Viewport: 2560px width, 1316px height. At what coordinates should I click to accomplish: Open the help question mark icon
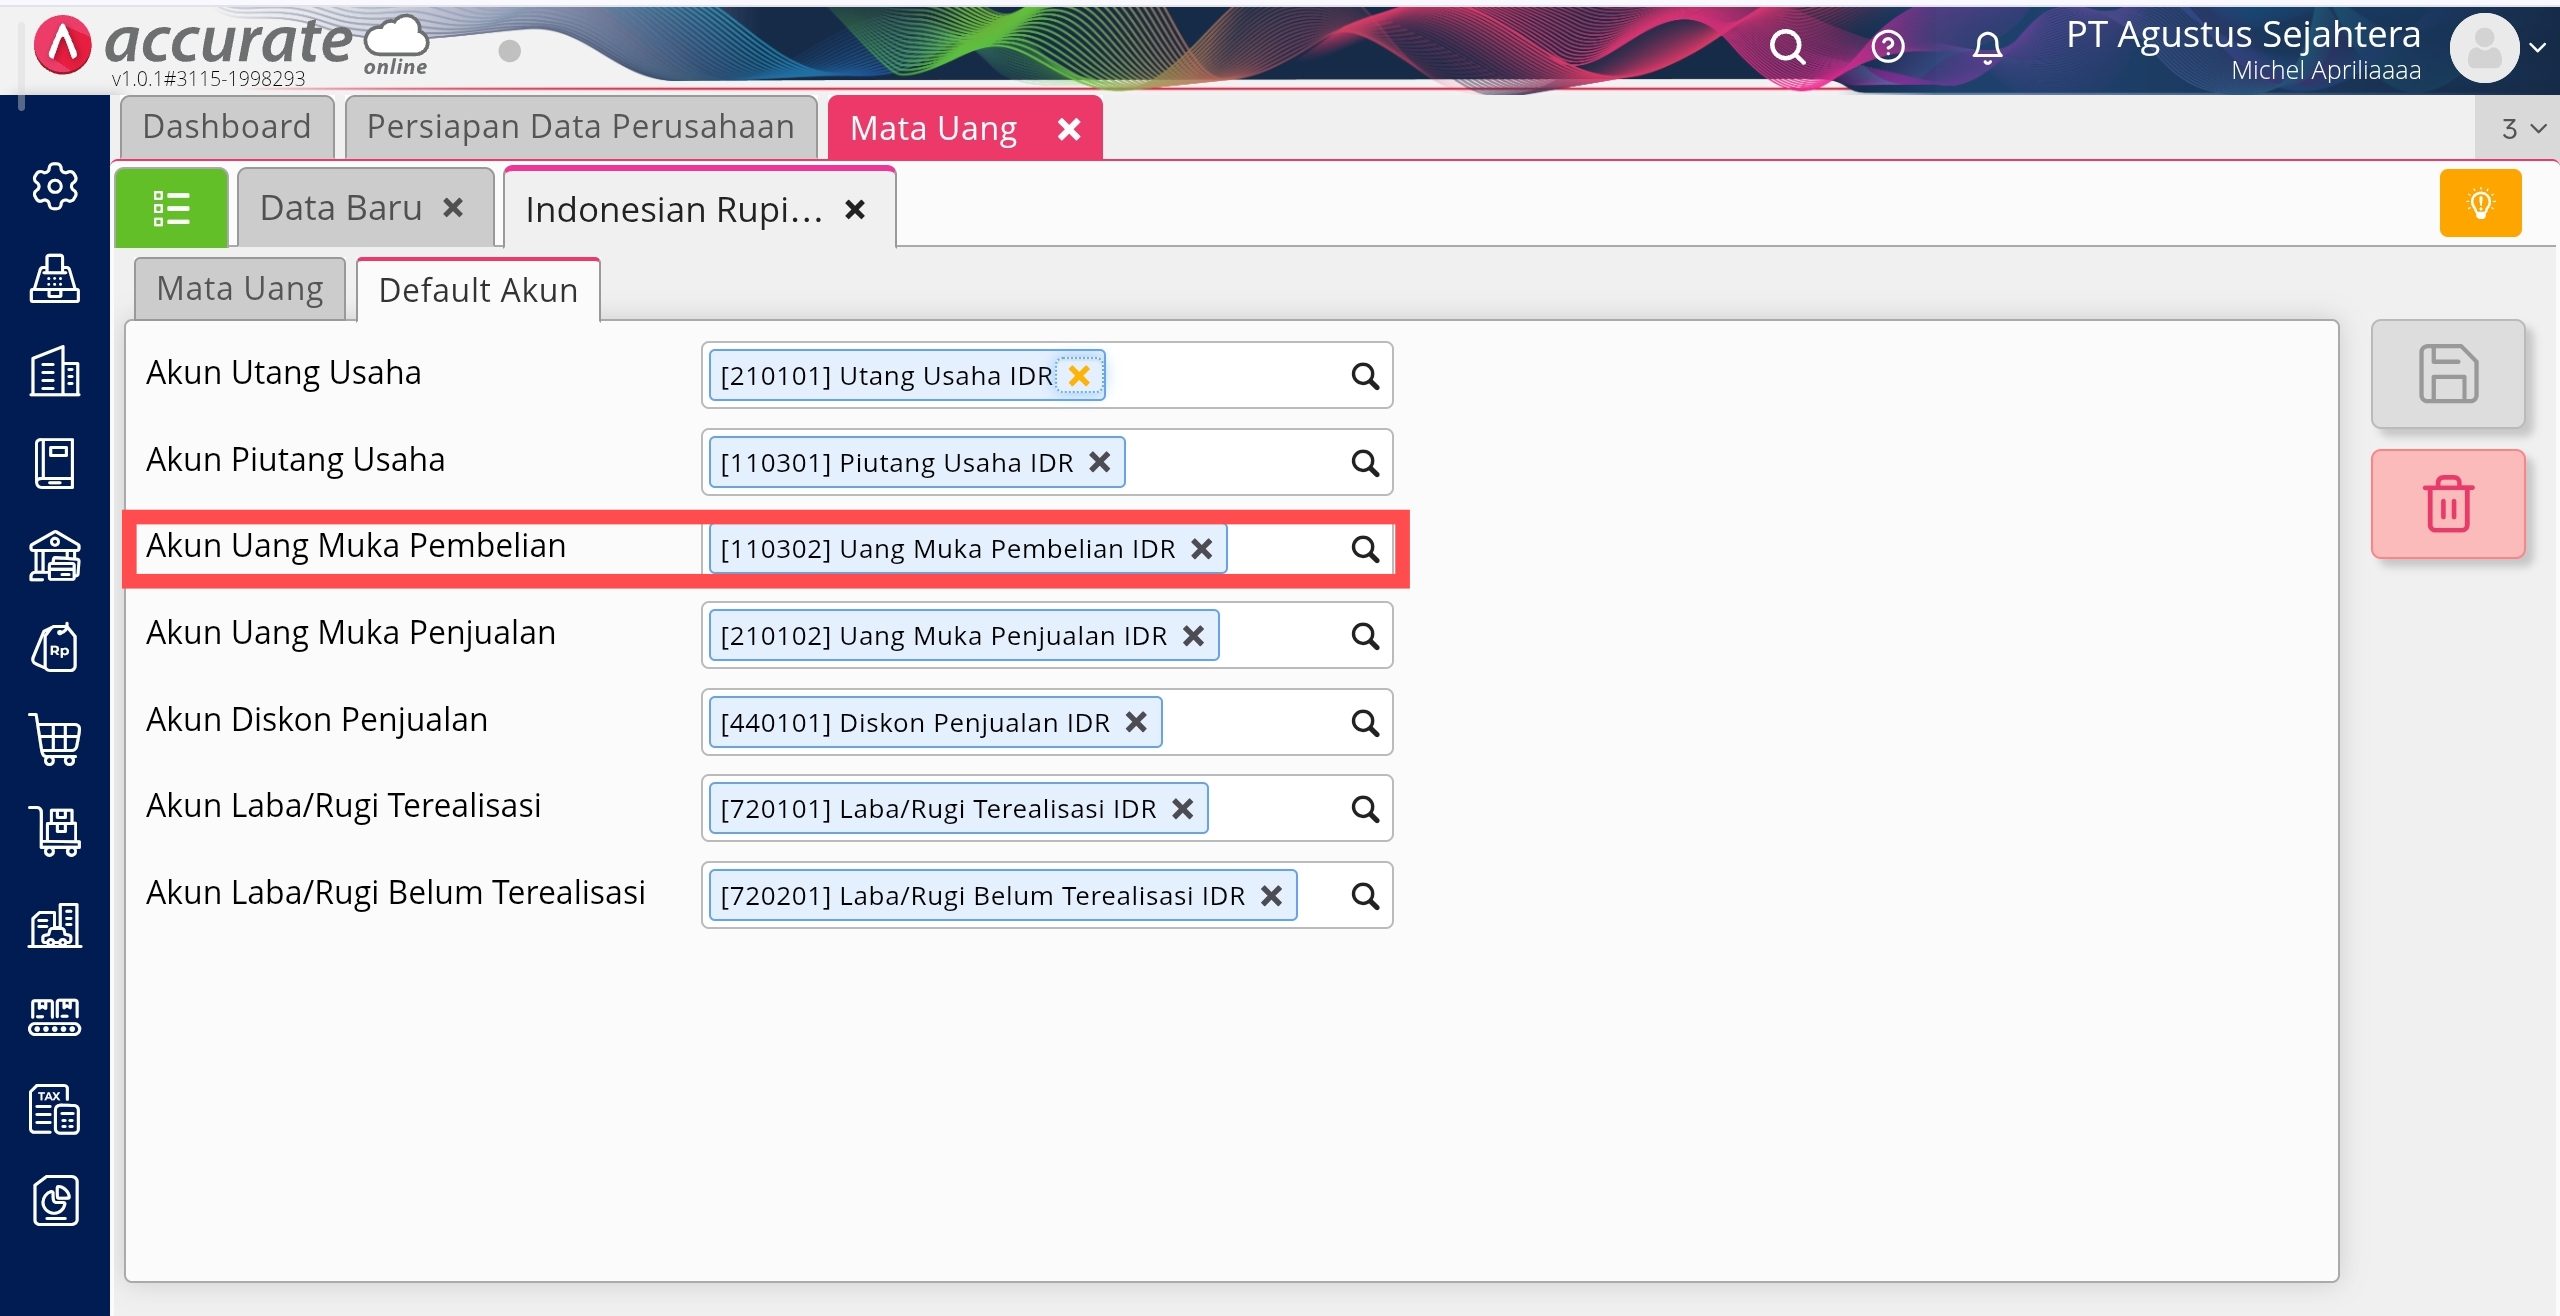1887,47
